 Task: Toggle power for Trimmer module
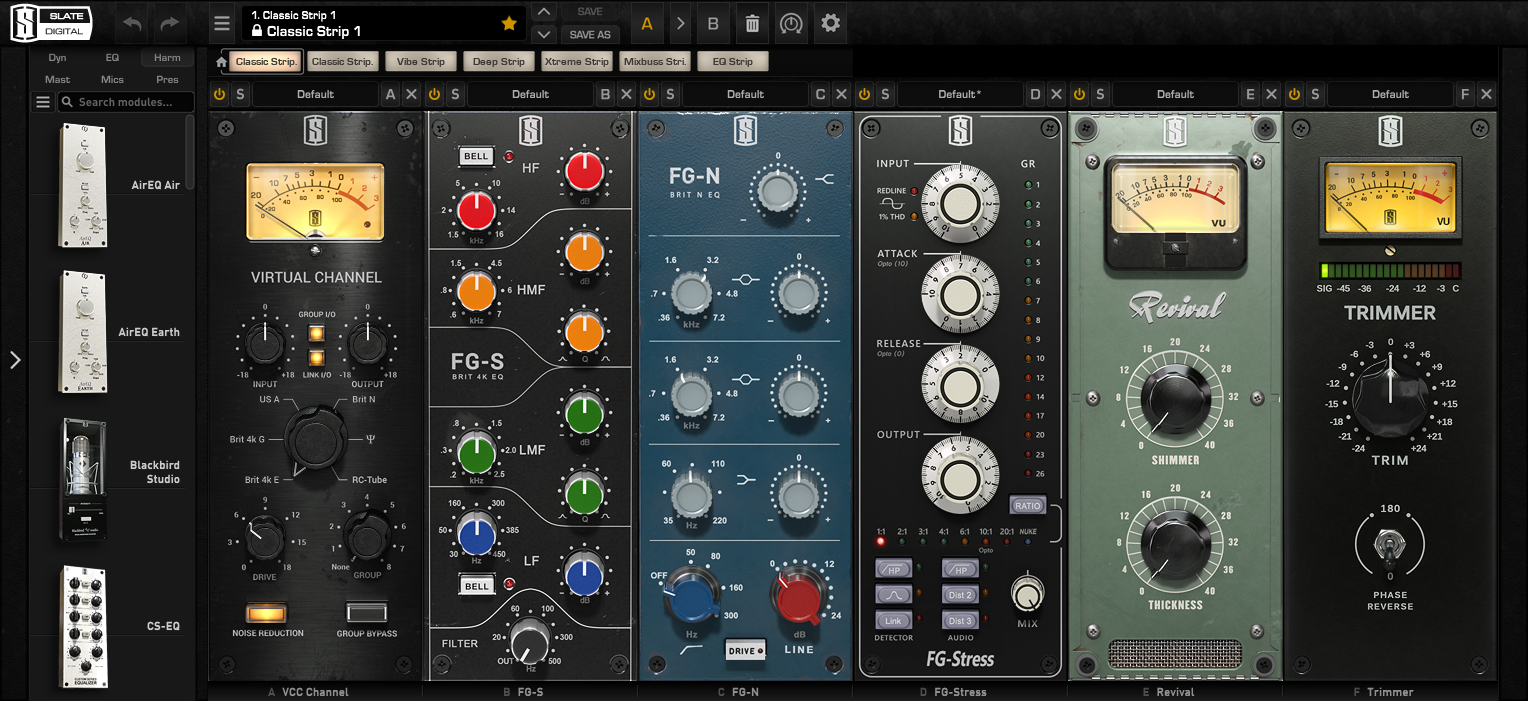[1295, 94]
